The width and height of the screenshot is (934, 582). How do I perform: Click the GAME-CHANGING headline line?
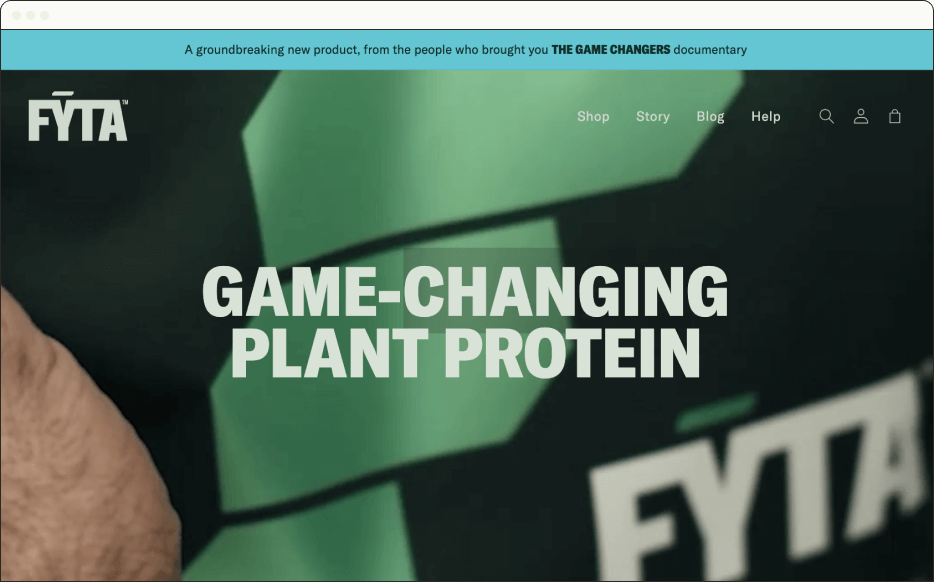click(465, 292)
